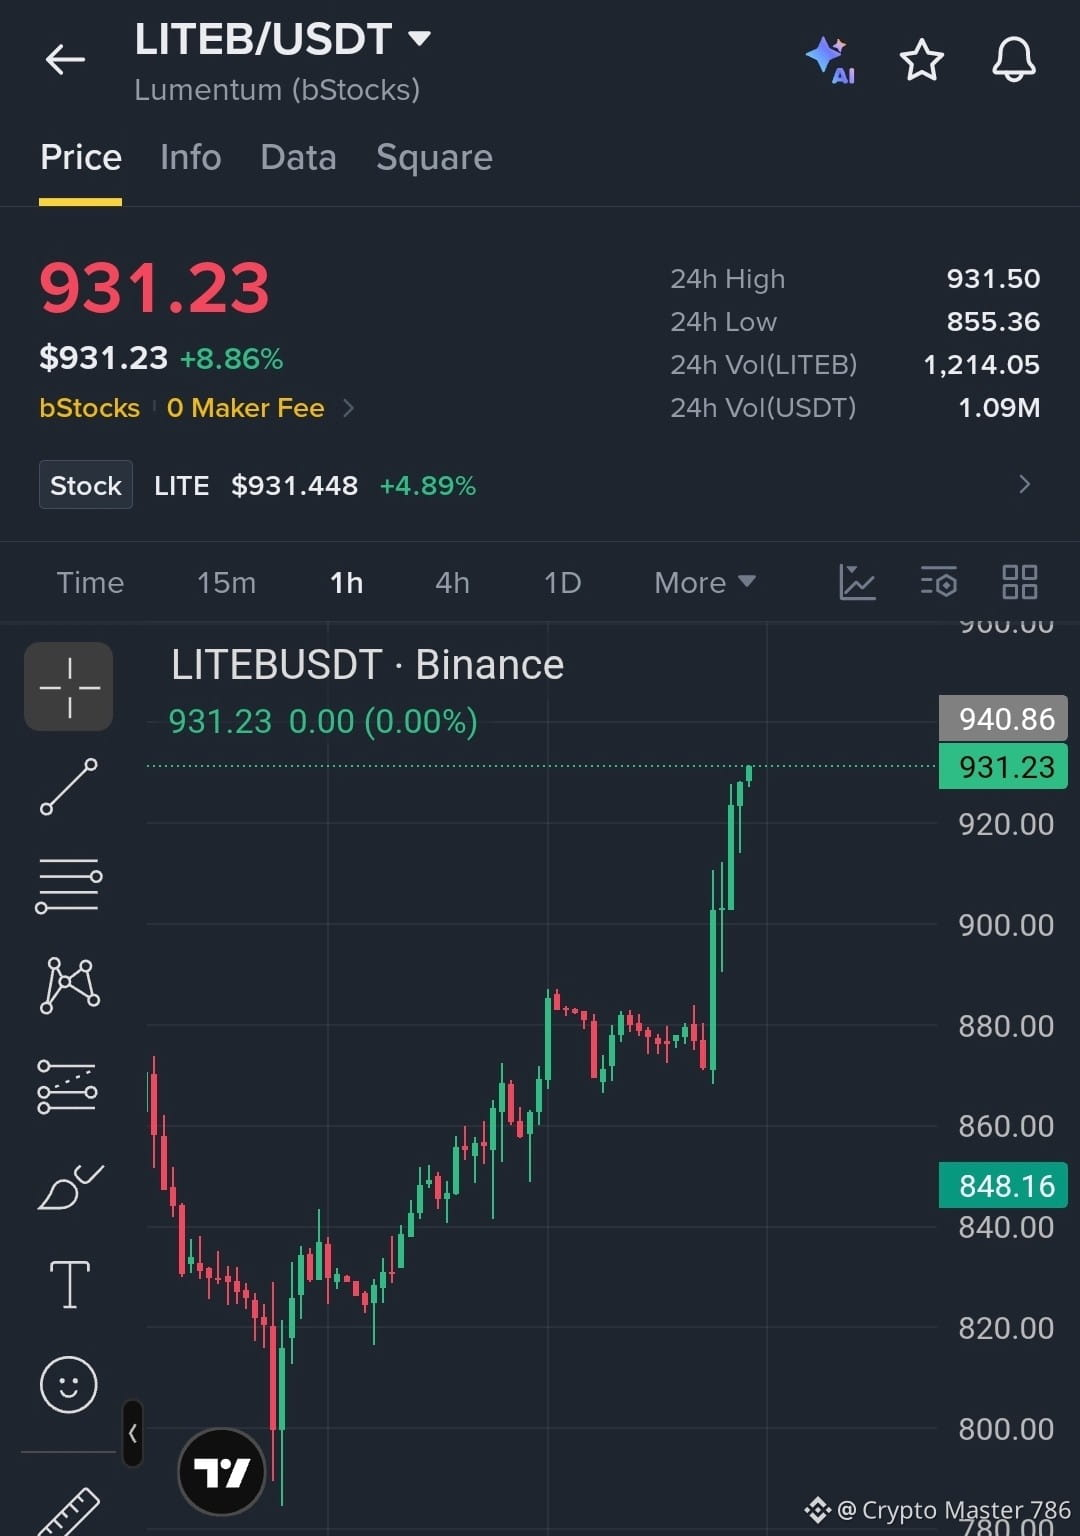The image size is (1080, 1536).
Task: Click the large 931.23 last price
Action: [154, 288]
